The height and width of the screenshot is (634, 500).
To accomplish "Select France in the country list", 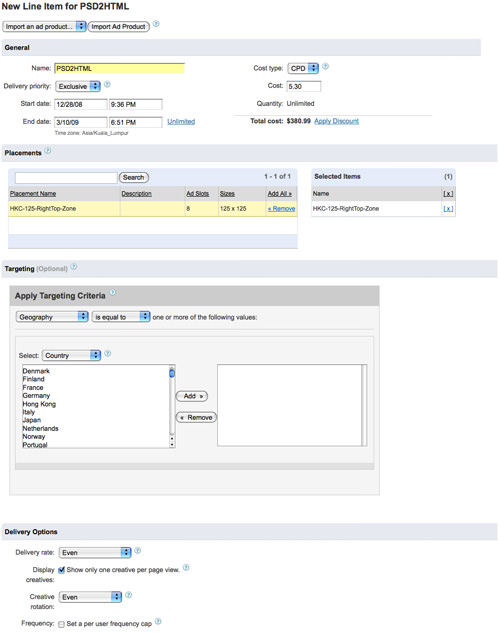I will [x=33, y=387].
